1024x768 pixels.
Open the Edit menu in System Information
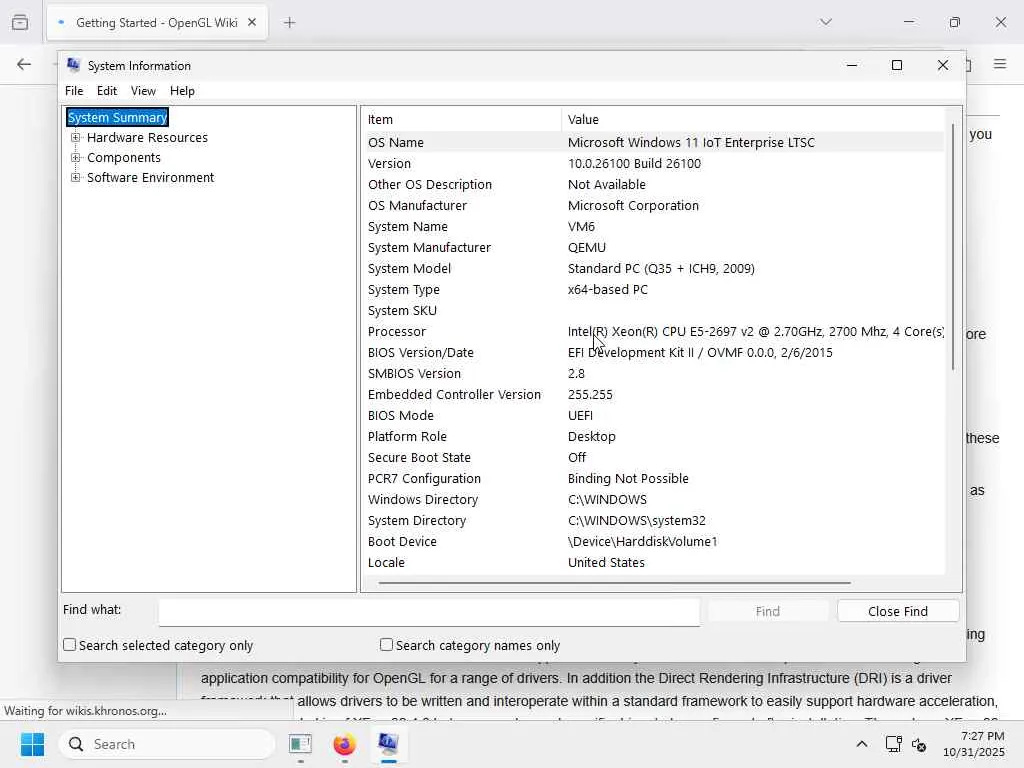106,91
